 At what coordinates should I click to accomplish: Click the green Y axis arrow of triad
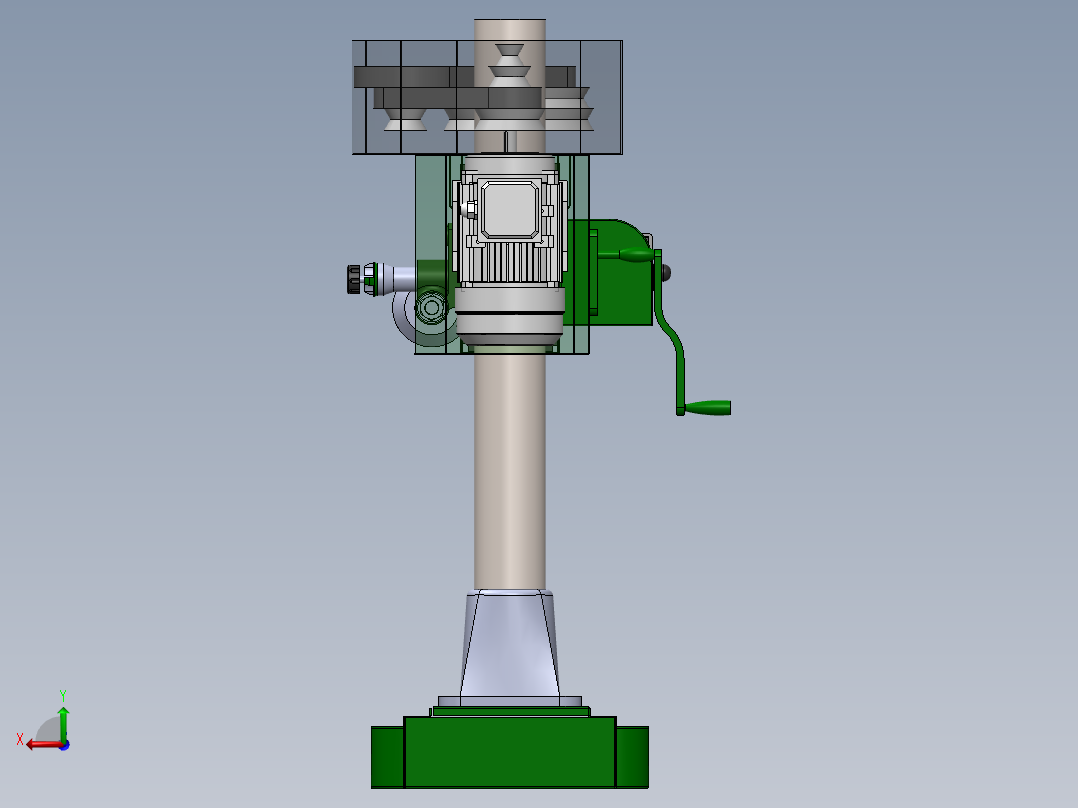63,723
